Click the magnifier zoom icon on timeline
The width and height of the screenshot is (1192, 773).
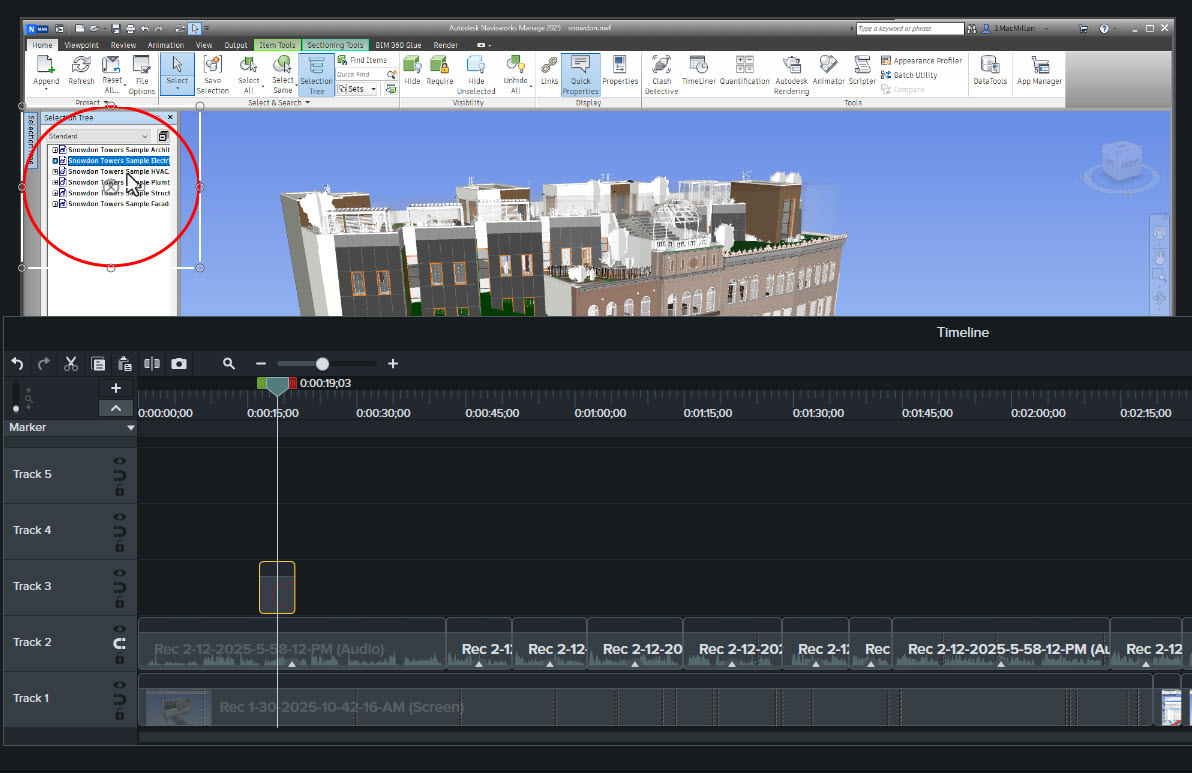tap(229, 364)
